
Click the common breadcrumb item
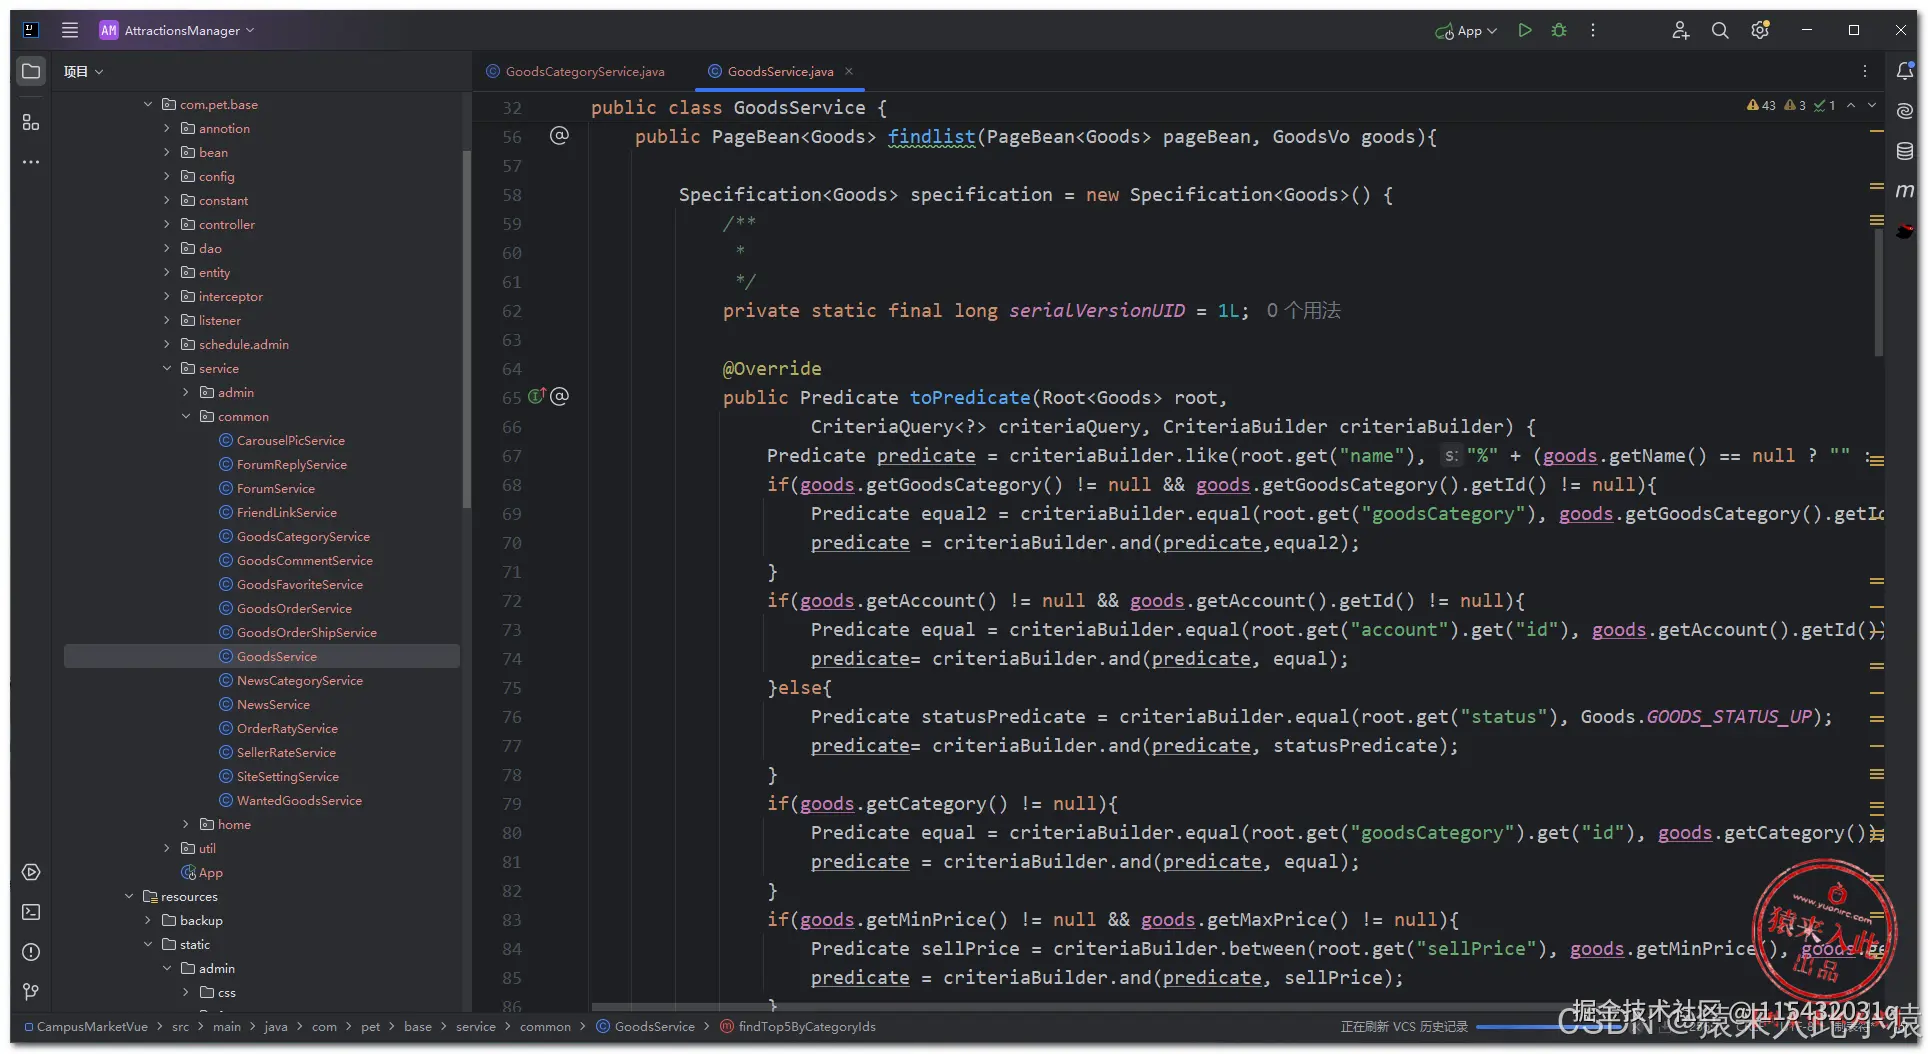click(x=545, y=1026)
